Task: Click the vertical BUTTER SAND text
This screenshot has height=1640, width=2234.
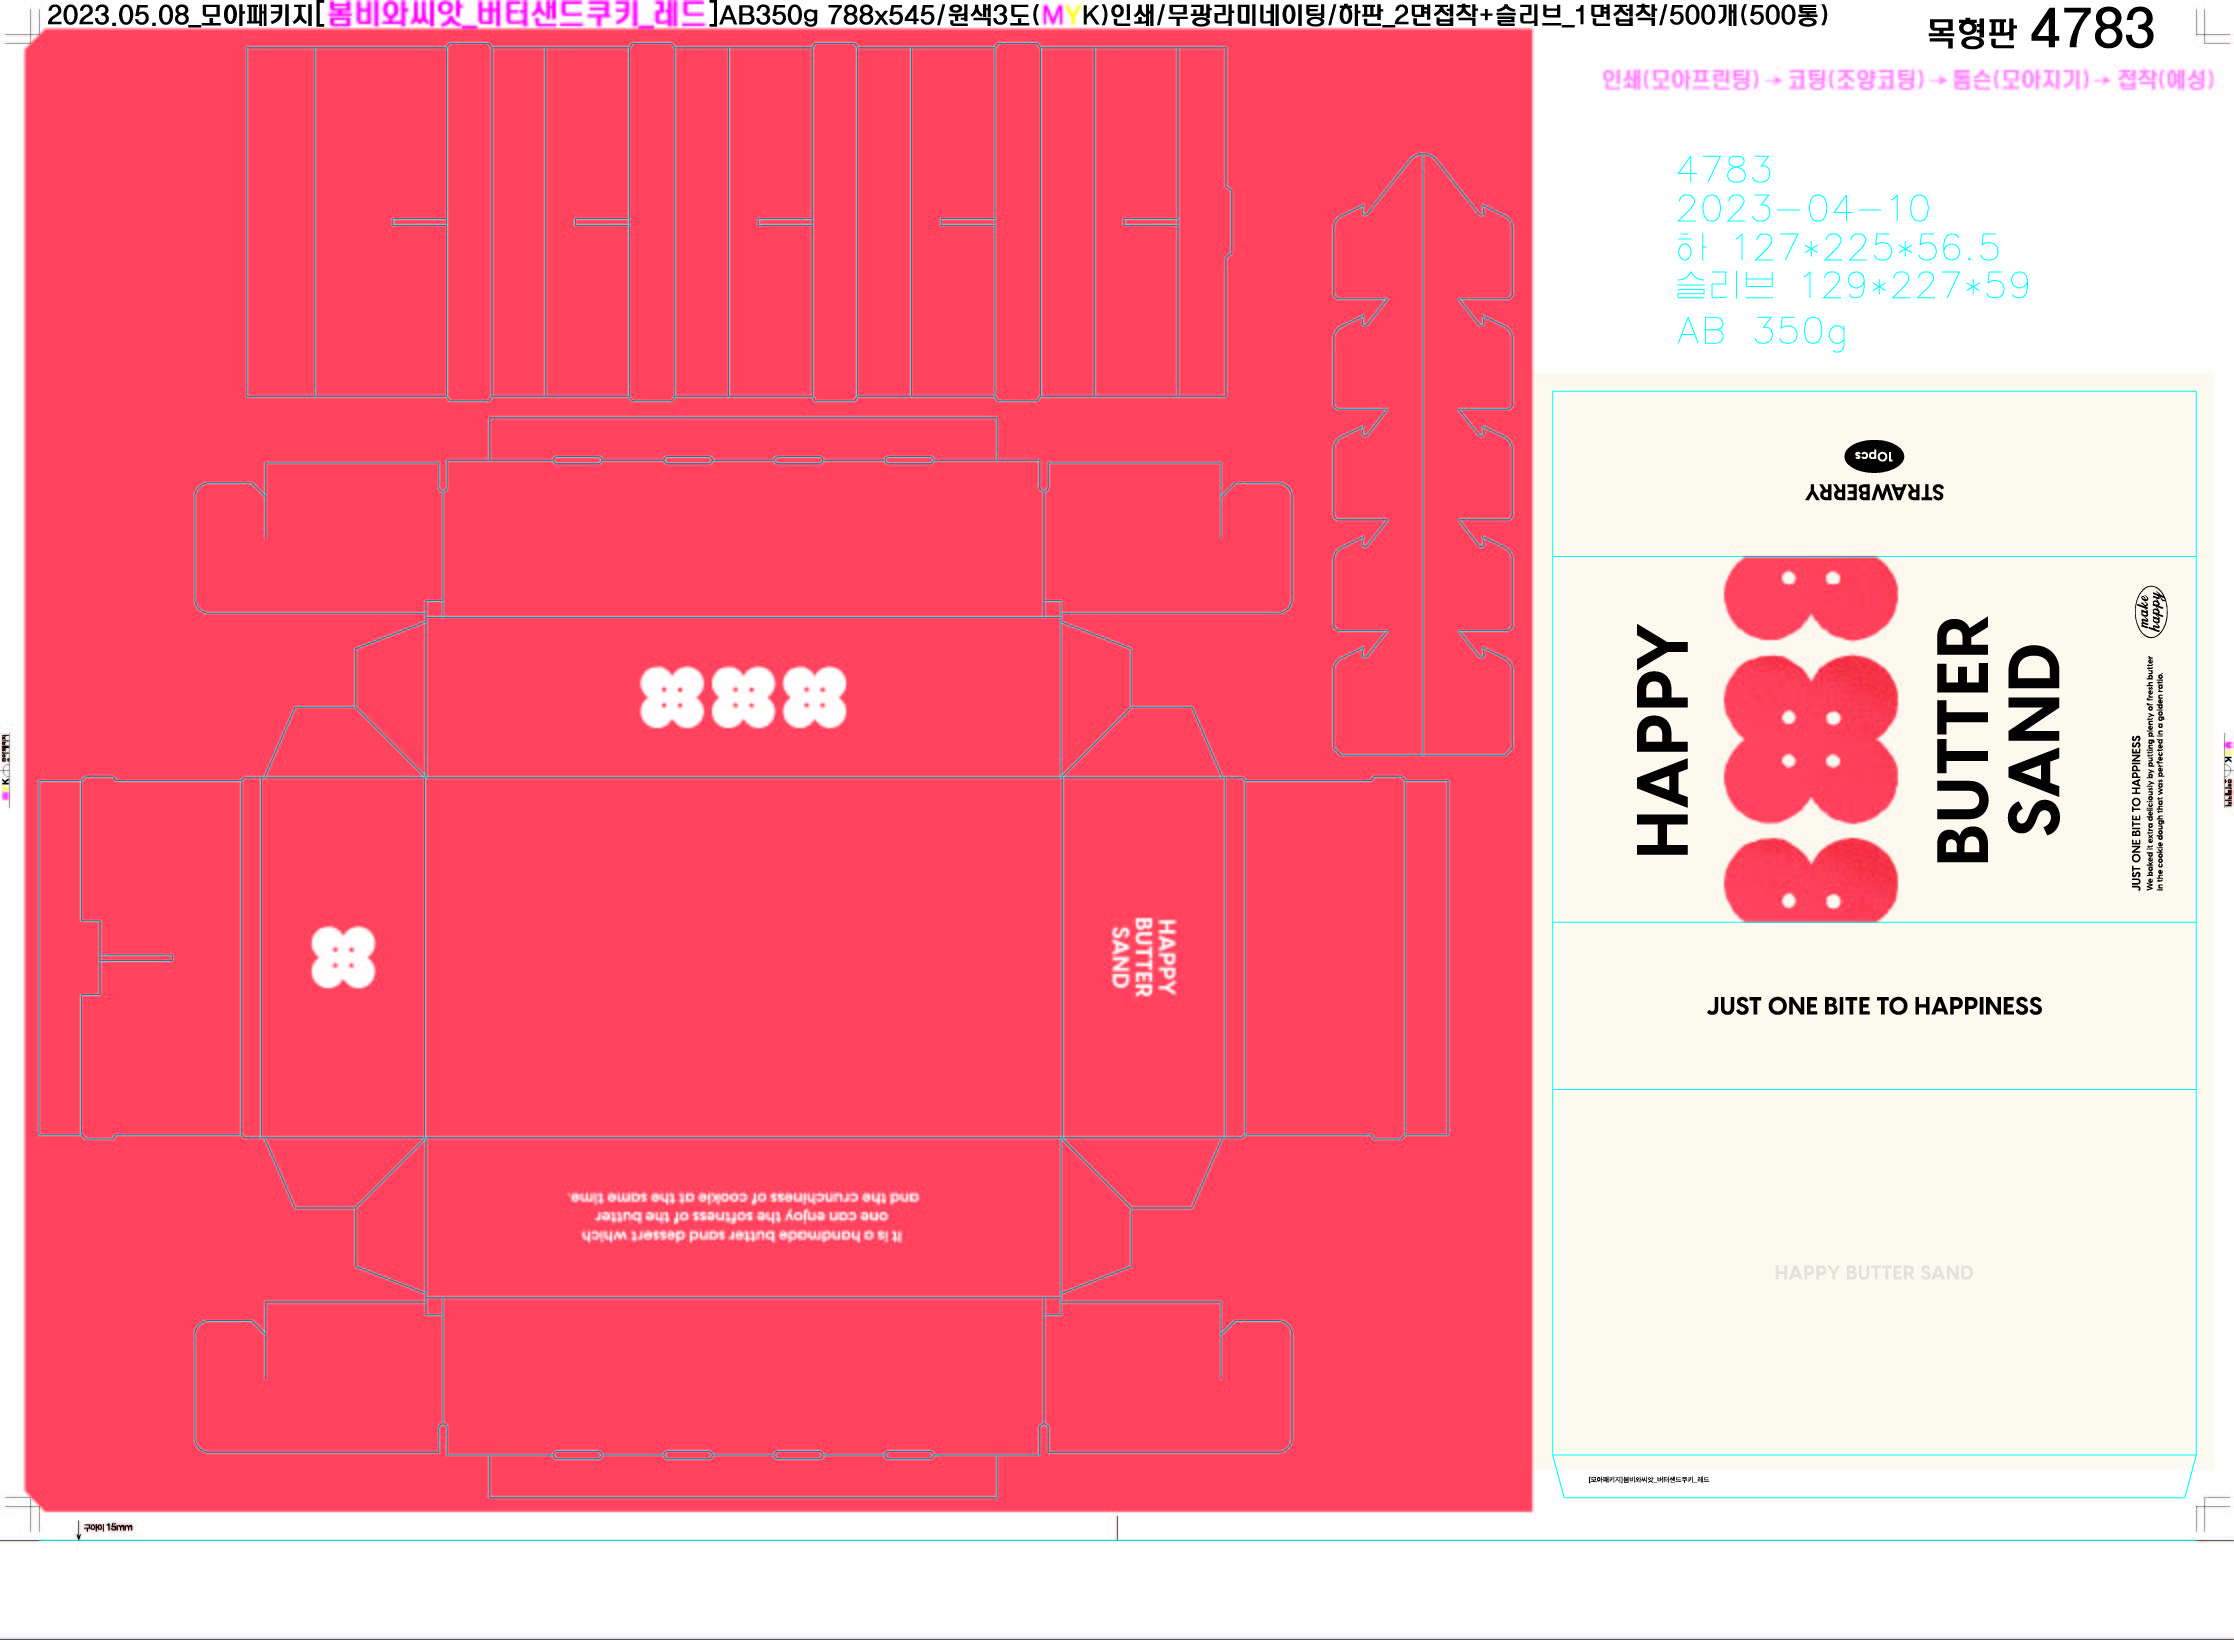Action: click(x=1996, y=739)
